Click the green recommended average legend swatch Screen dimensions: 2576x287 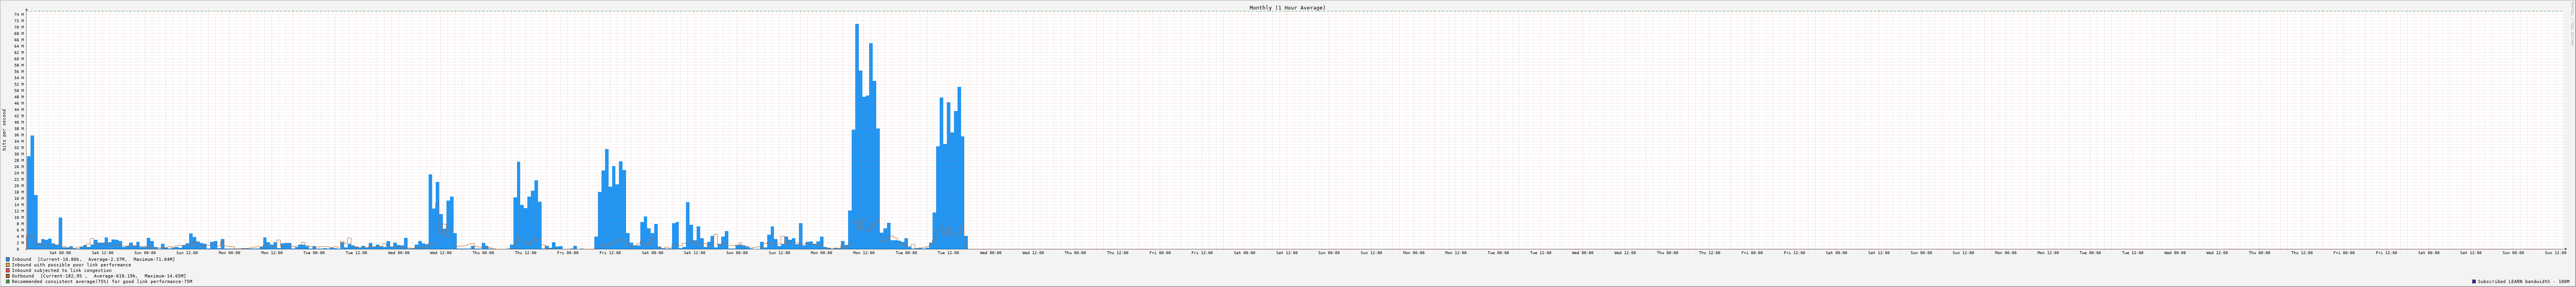click(8, 282)
